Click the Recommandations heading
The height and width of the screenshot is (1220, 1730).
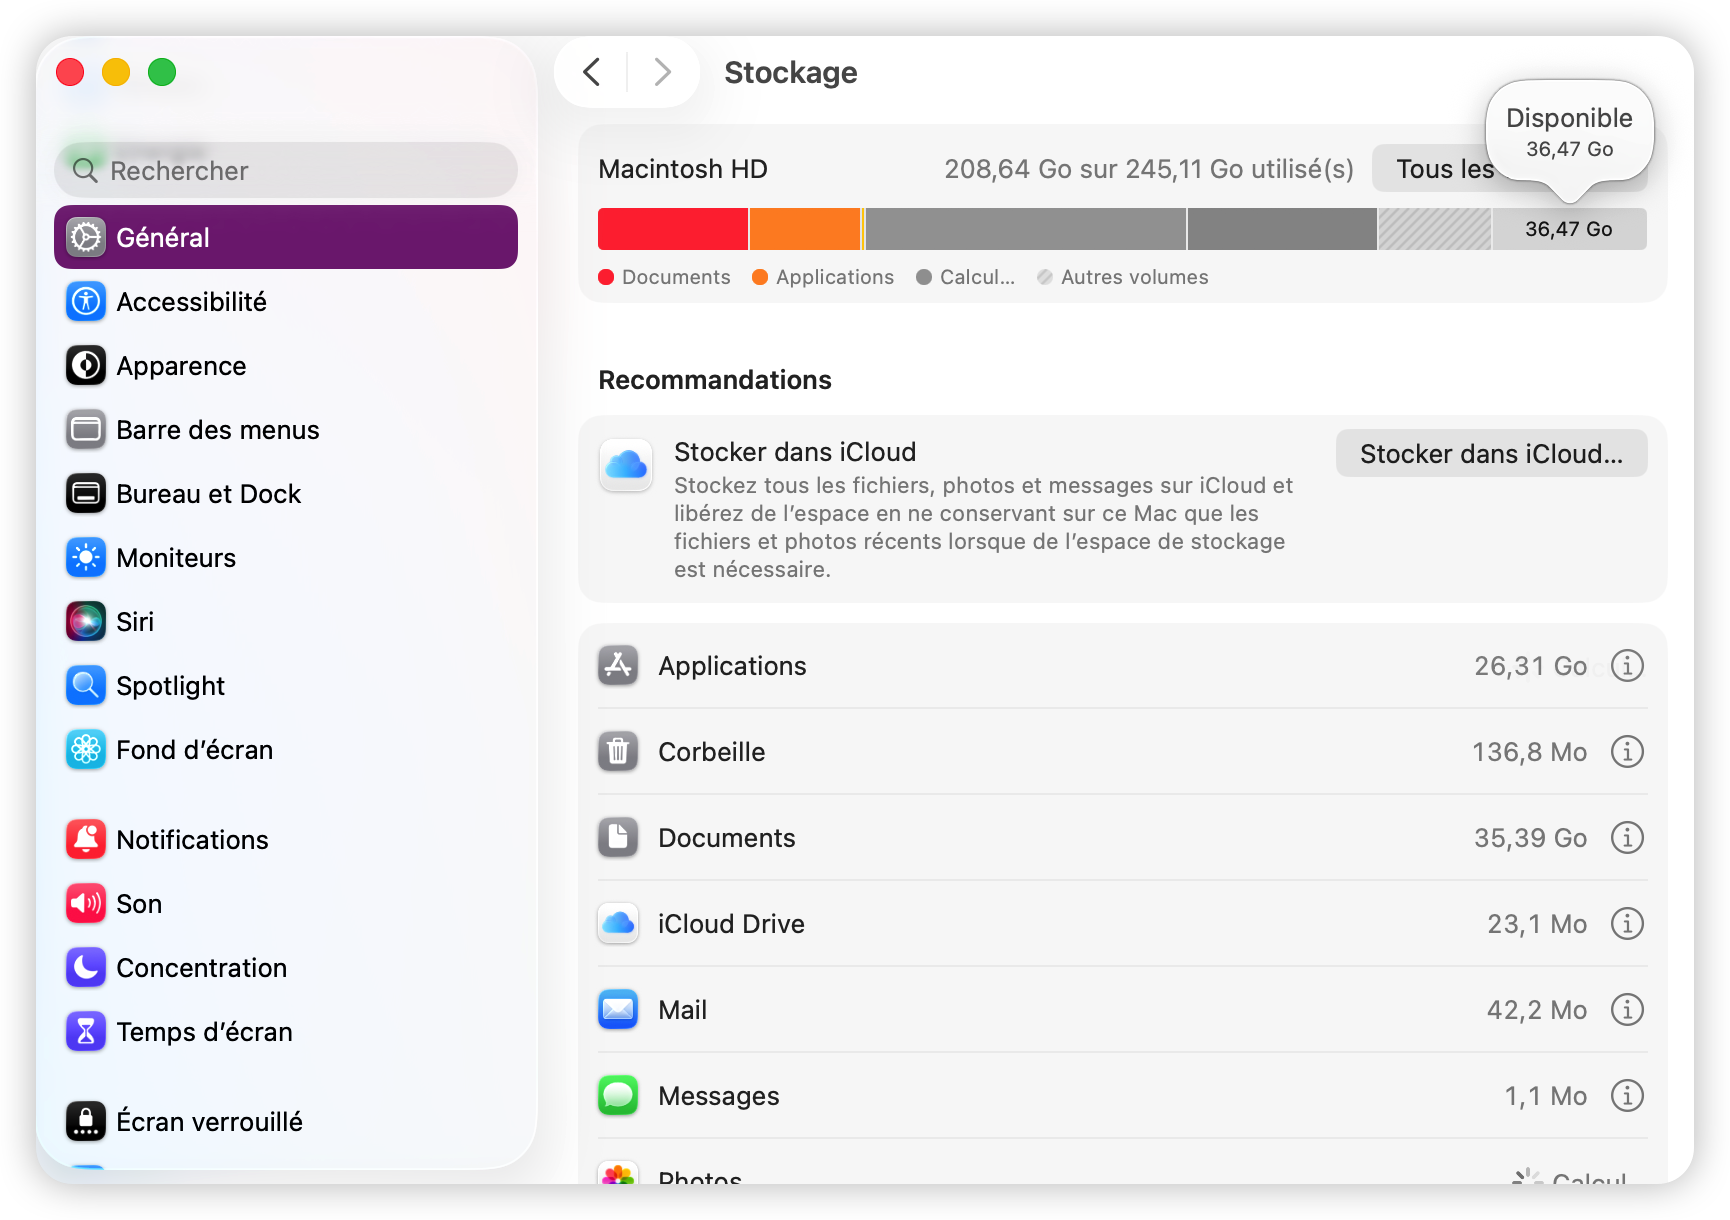click(715, 380)
